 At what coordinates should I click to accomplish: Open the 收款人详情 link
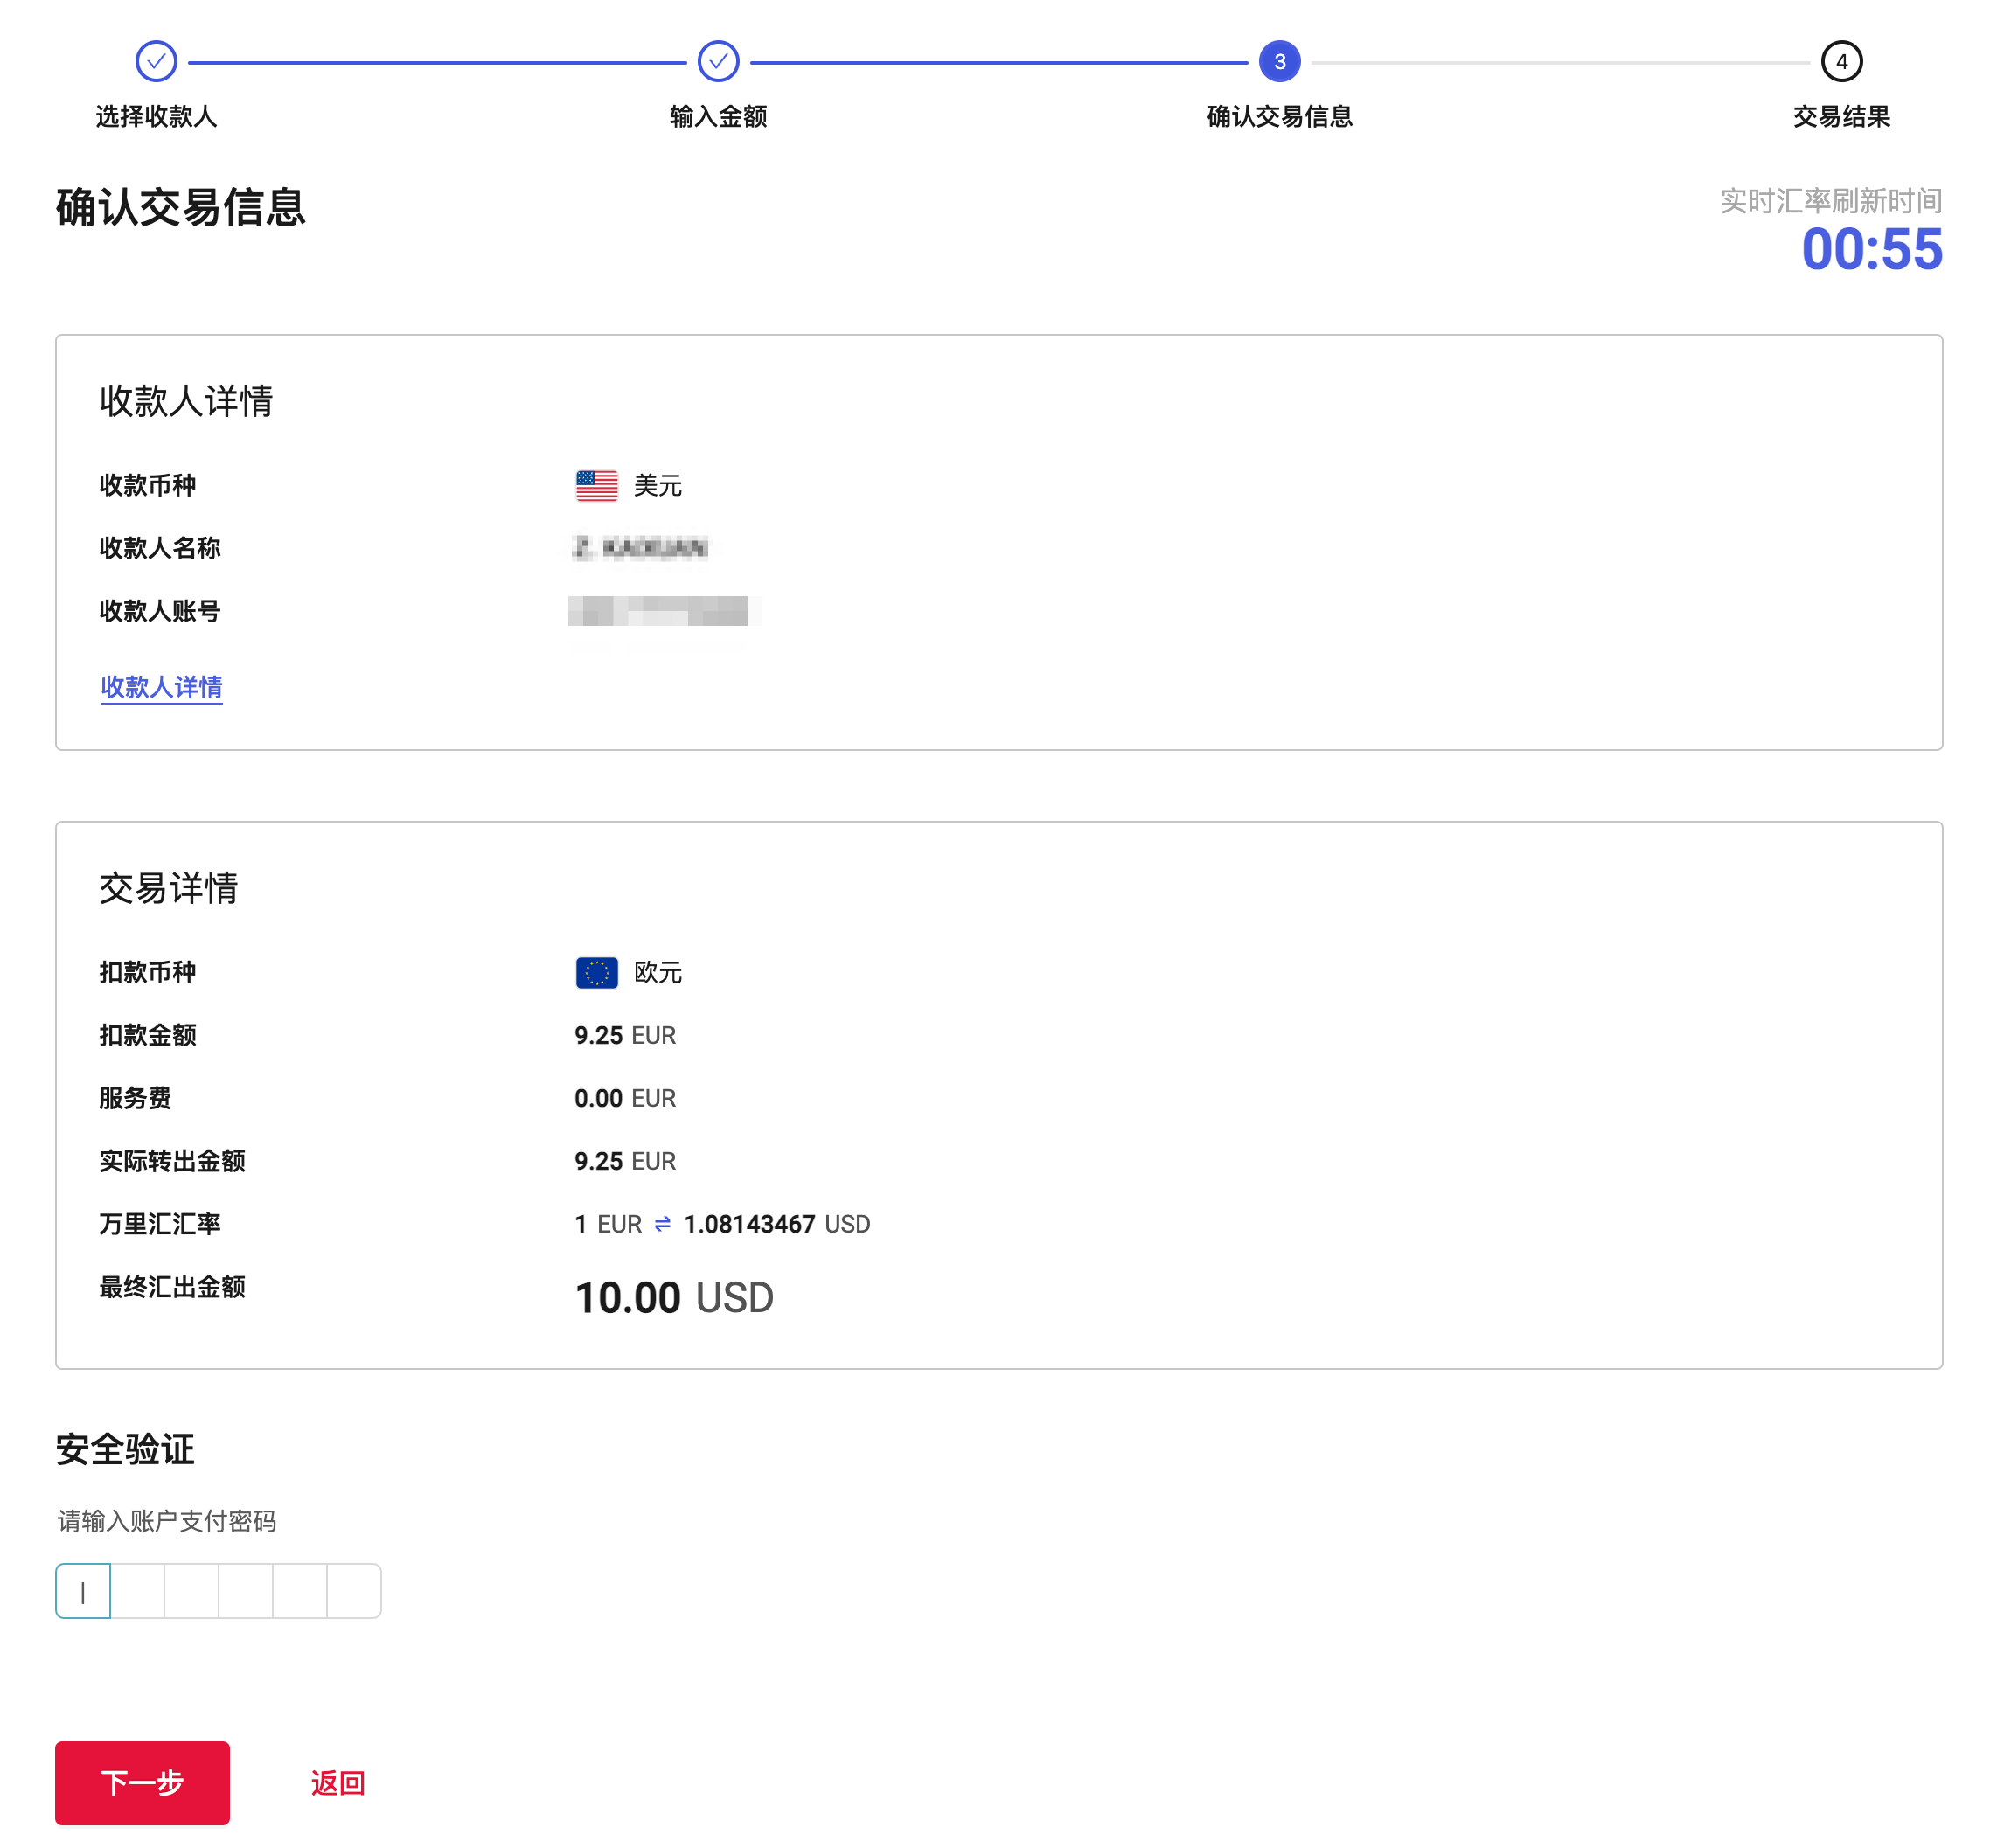tap(161, 687)
